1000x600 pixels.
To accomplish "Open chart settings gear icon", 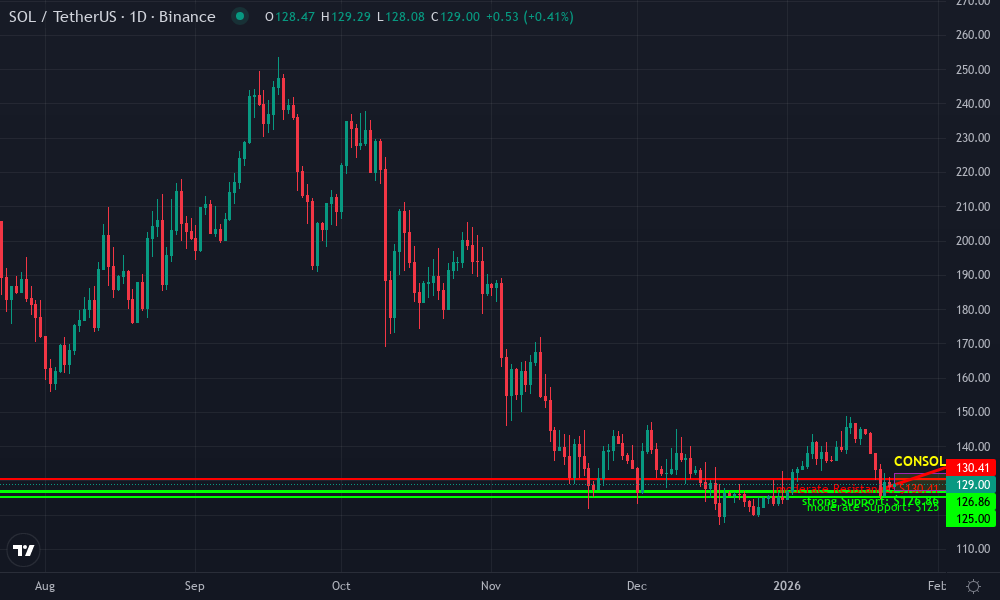I will [x=973, y=586].
